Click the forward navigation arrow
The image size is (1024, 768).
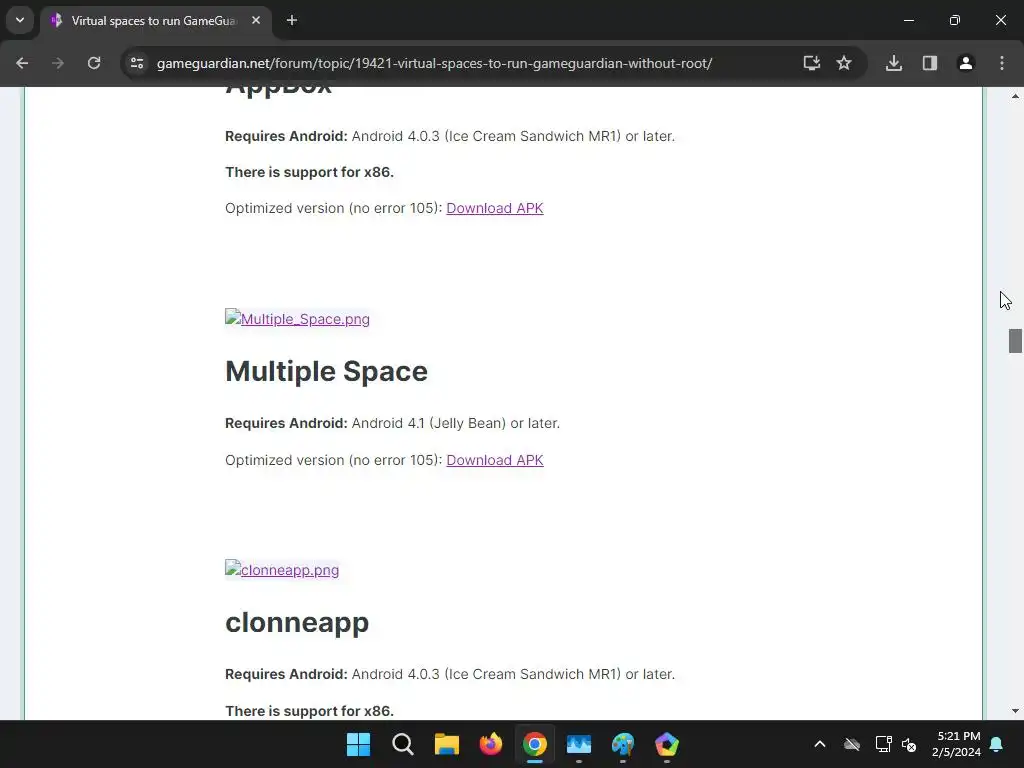coord(58,63)
